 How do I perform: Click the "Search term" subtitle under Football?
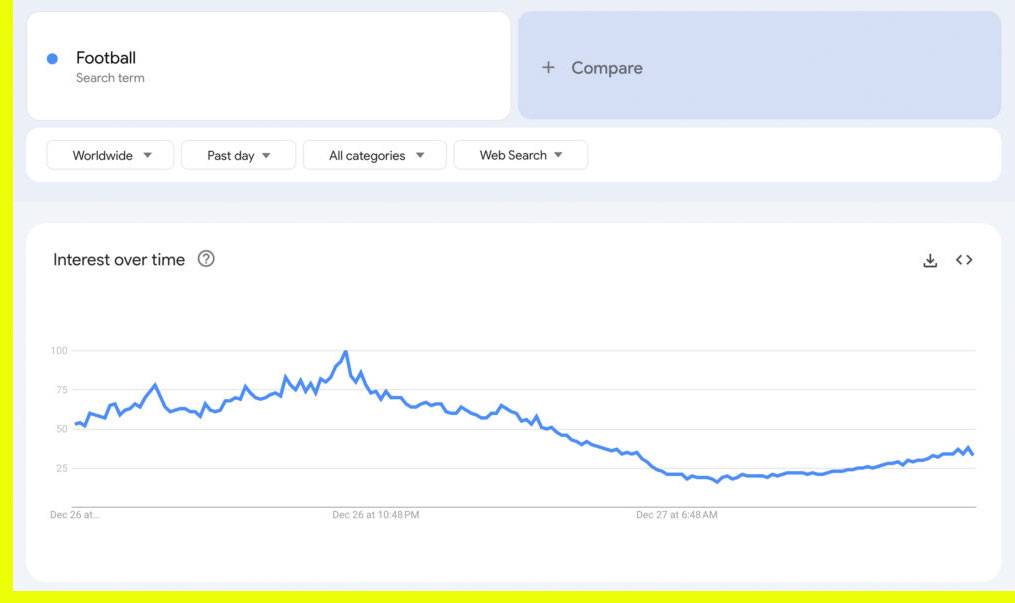click(110, 78)
